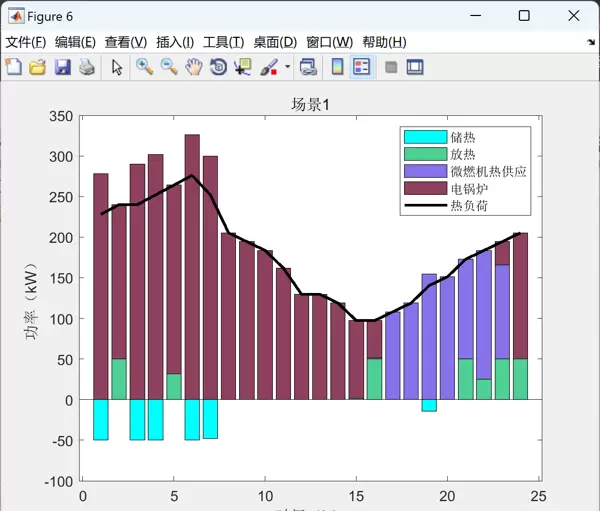Click the toolbar dock arrow at menu bar right
Screen dimensions: 600x511
click(x=590, y=43)
